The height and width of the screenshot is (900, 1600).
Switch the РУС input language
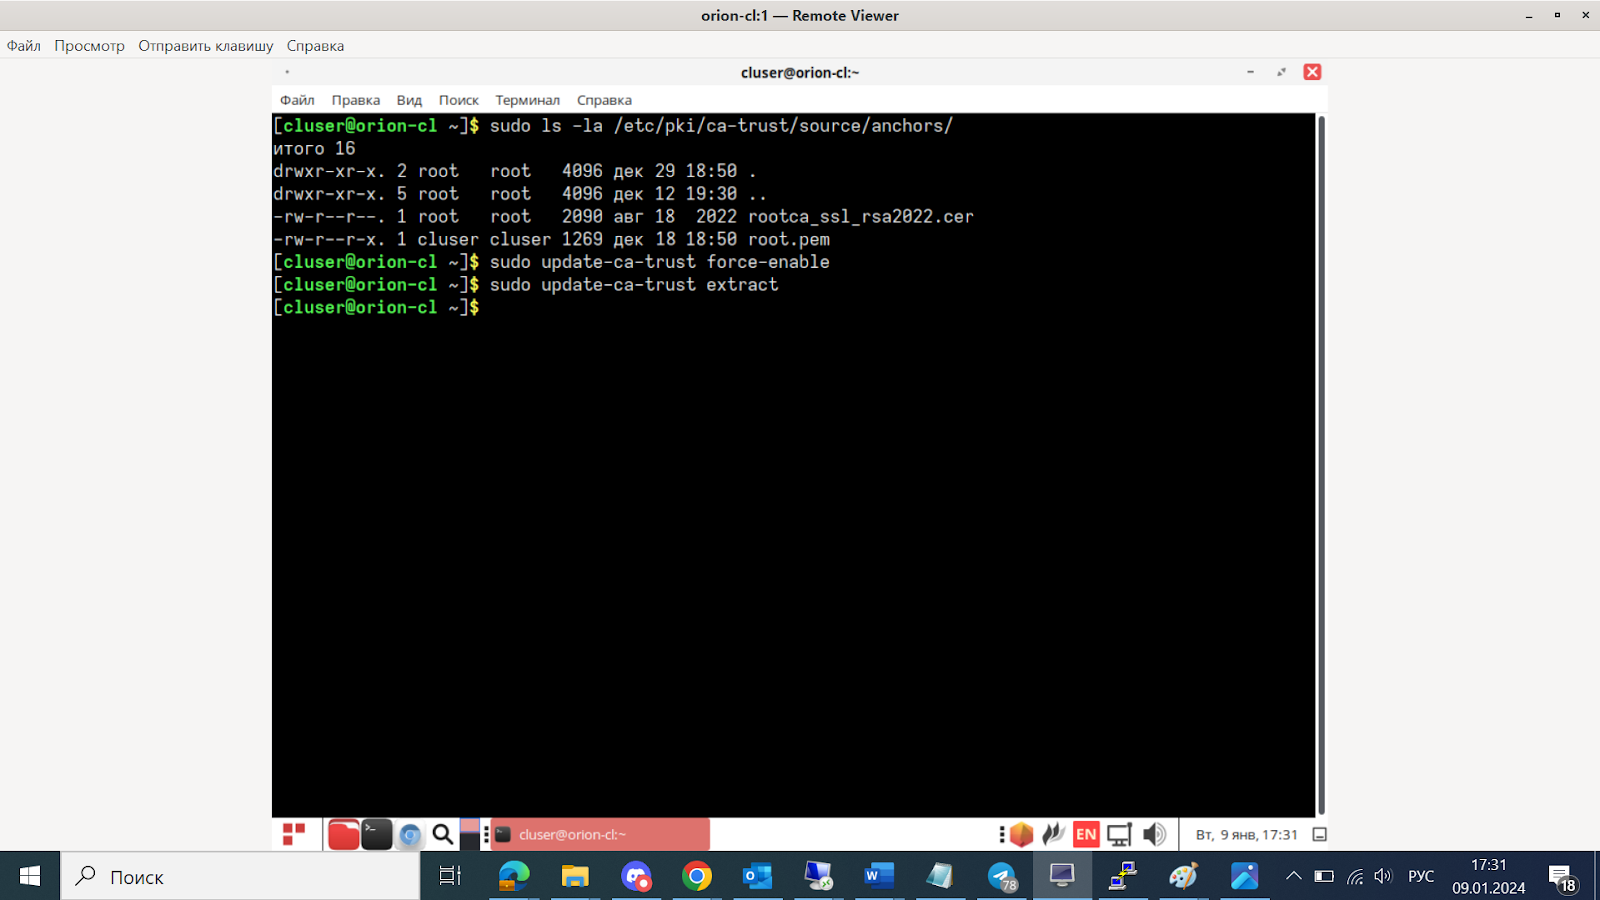[1421, 876]
